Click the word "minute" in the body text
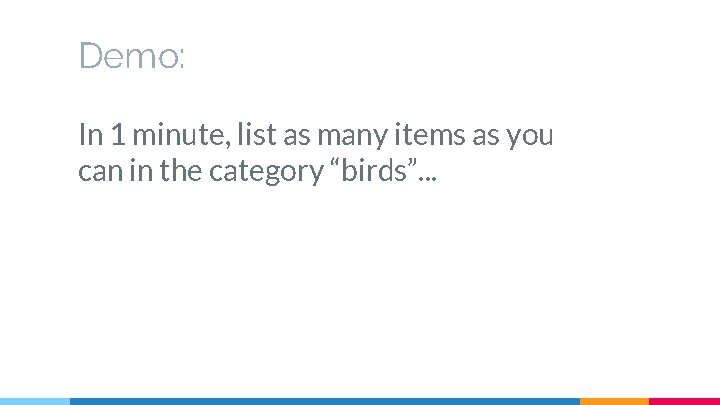 pyautogui.click(x=181, y=135)
